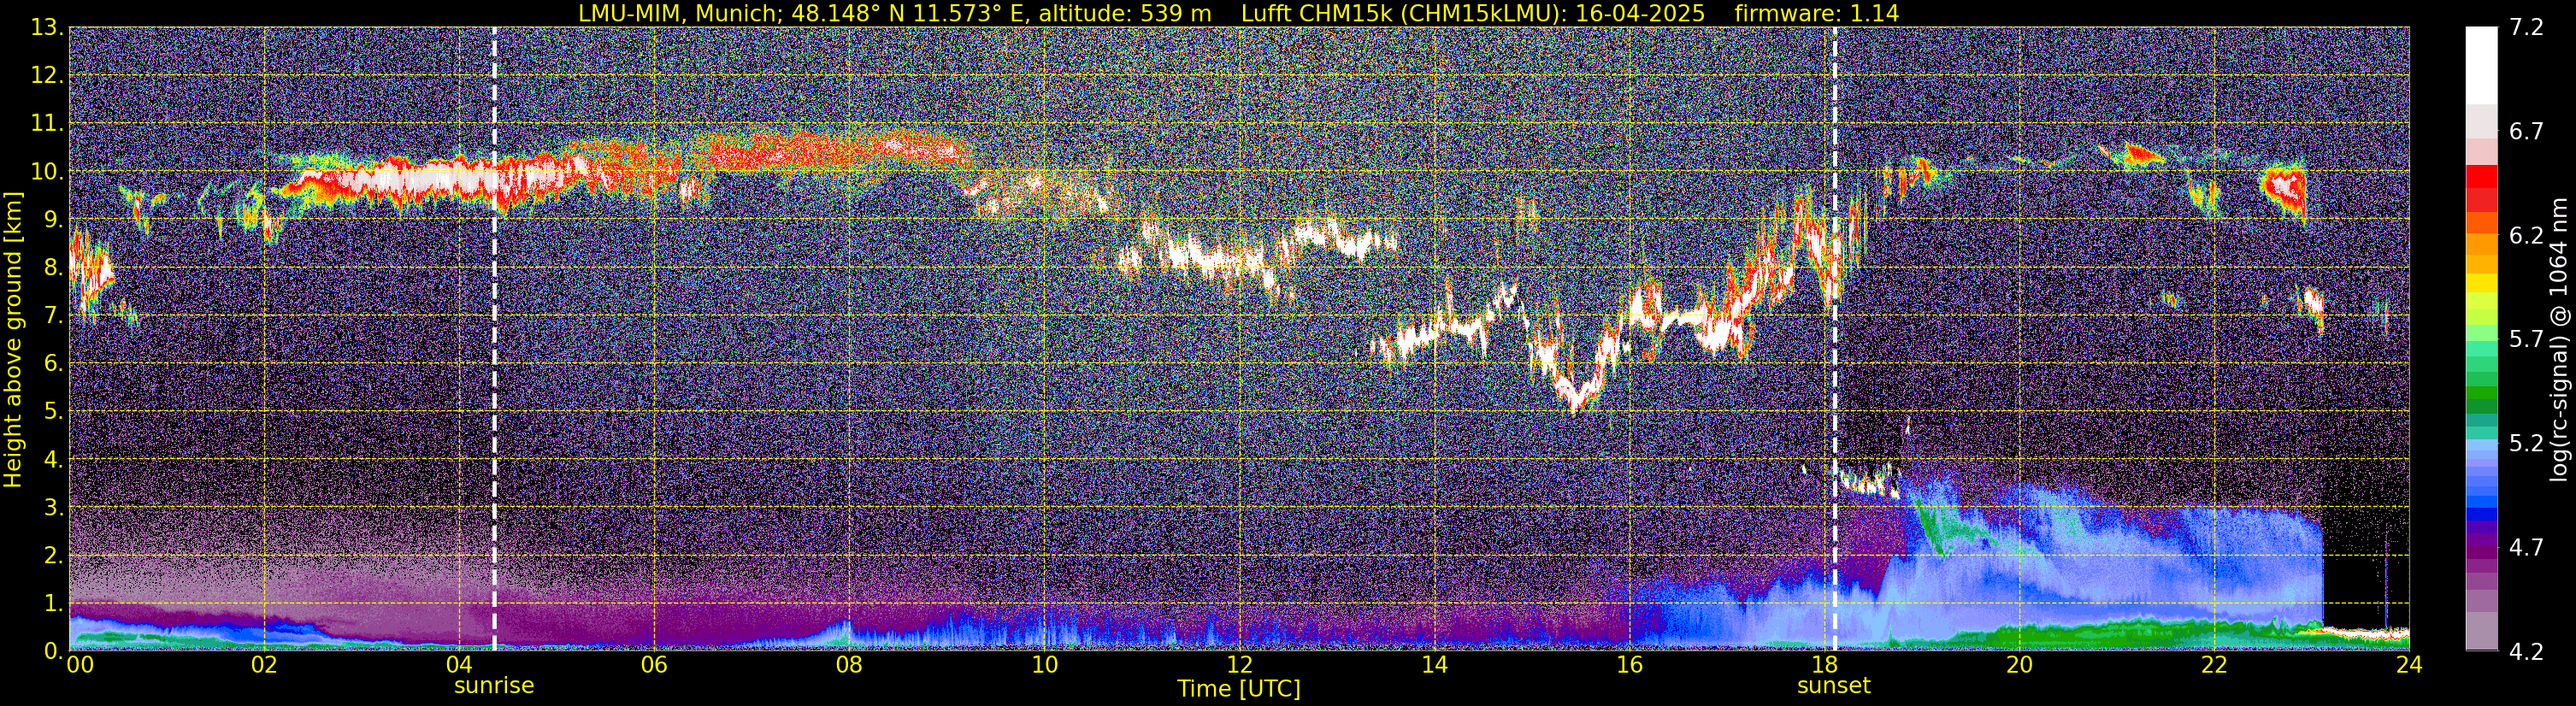Click 'altitude: 539 m' in the plot title
2576x706 pixels.
point(1124,13)
